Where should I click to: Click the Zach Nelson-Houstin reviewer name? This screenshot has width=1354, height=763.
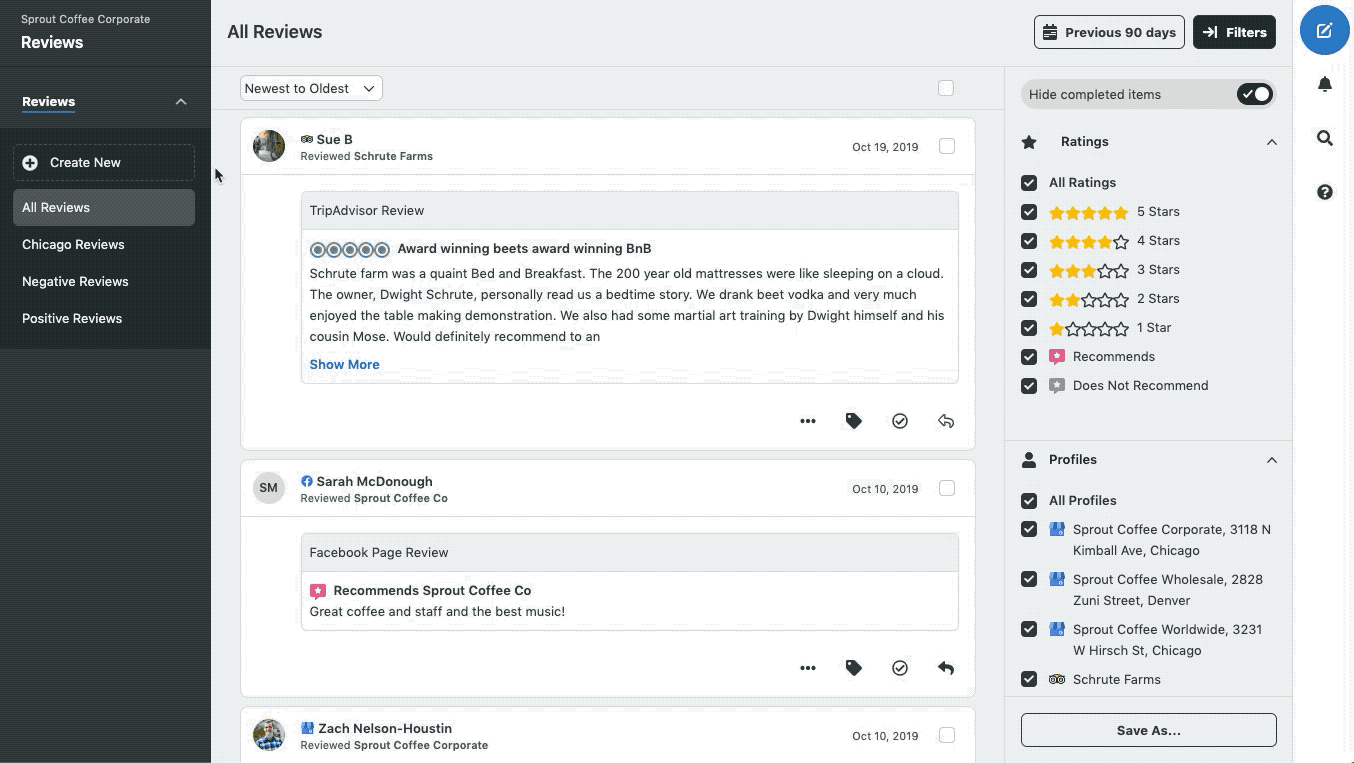[385, 728]
